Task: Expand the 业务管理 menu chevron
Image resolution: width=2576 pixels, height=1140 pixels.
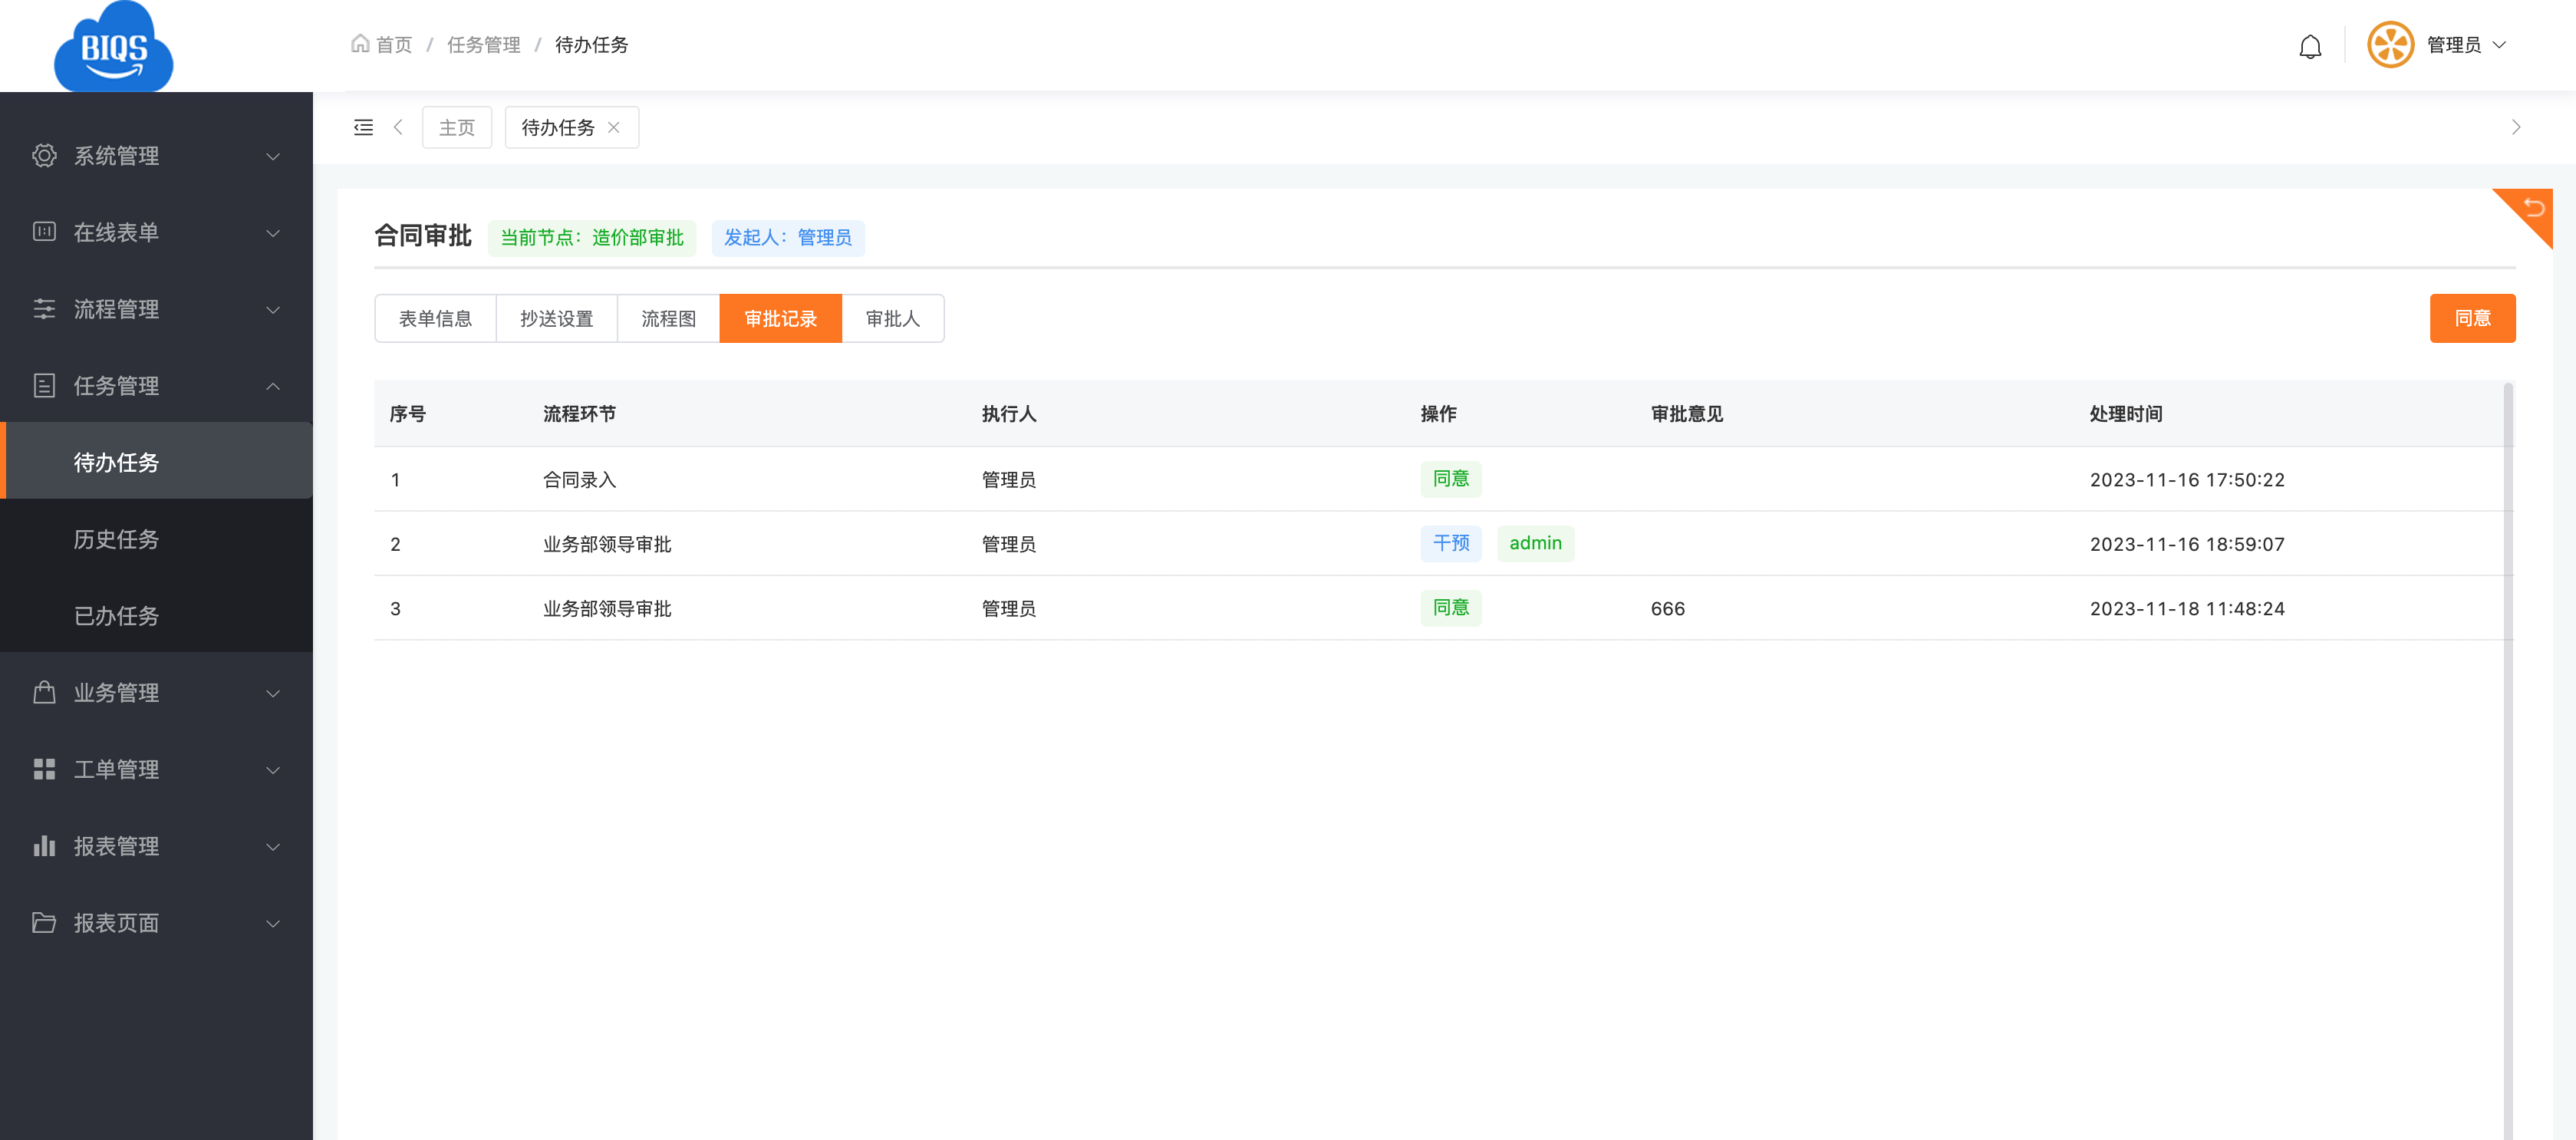Action: pyautogui.click(x=273, y=693)
